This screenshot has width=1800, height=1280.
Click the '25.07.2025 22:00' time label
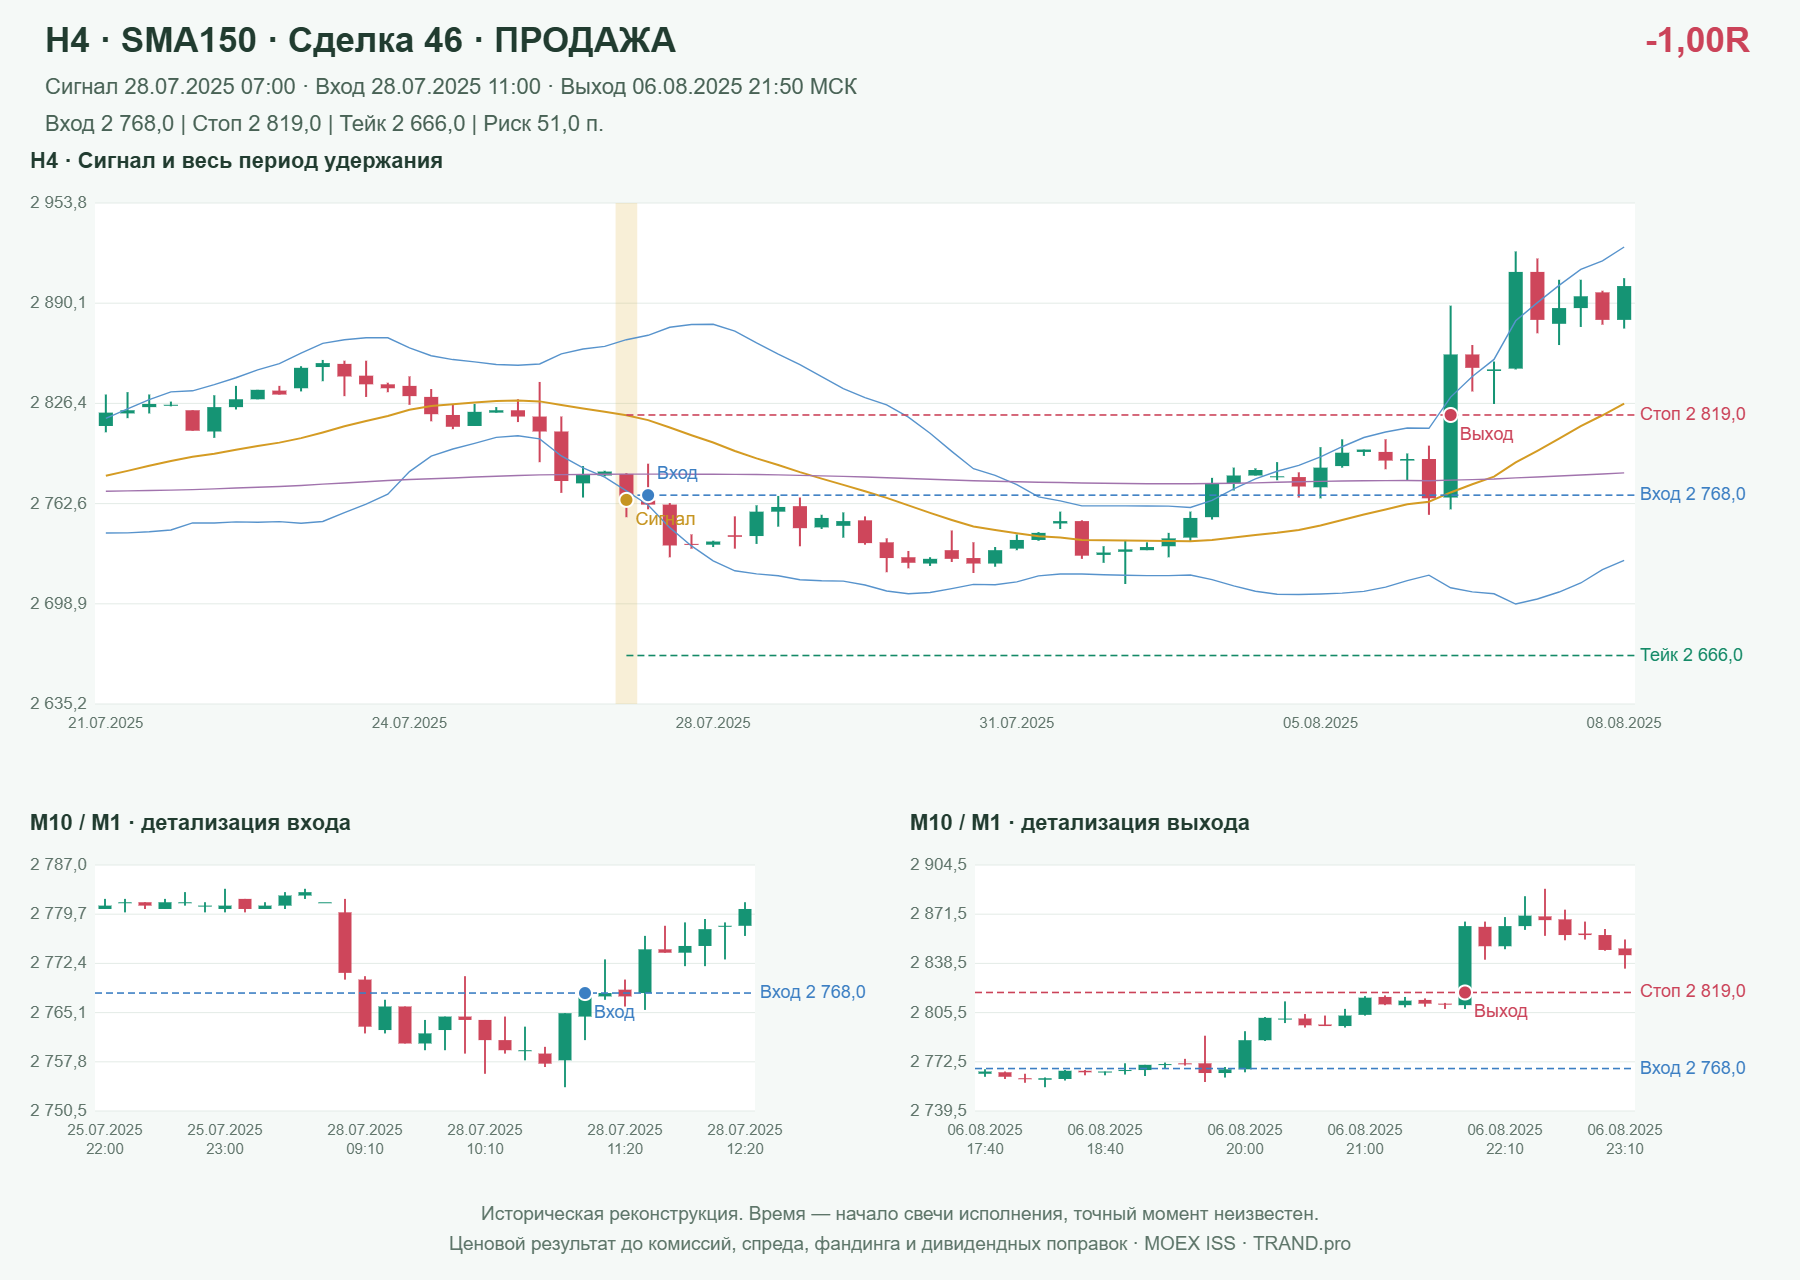point(105,1139)
